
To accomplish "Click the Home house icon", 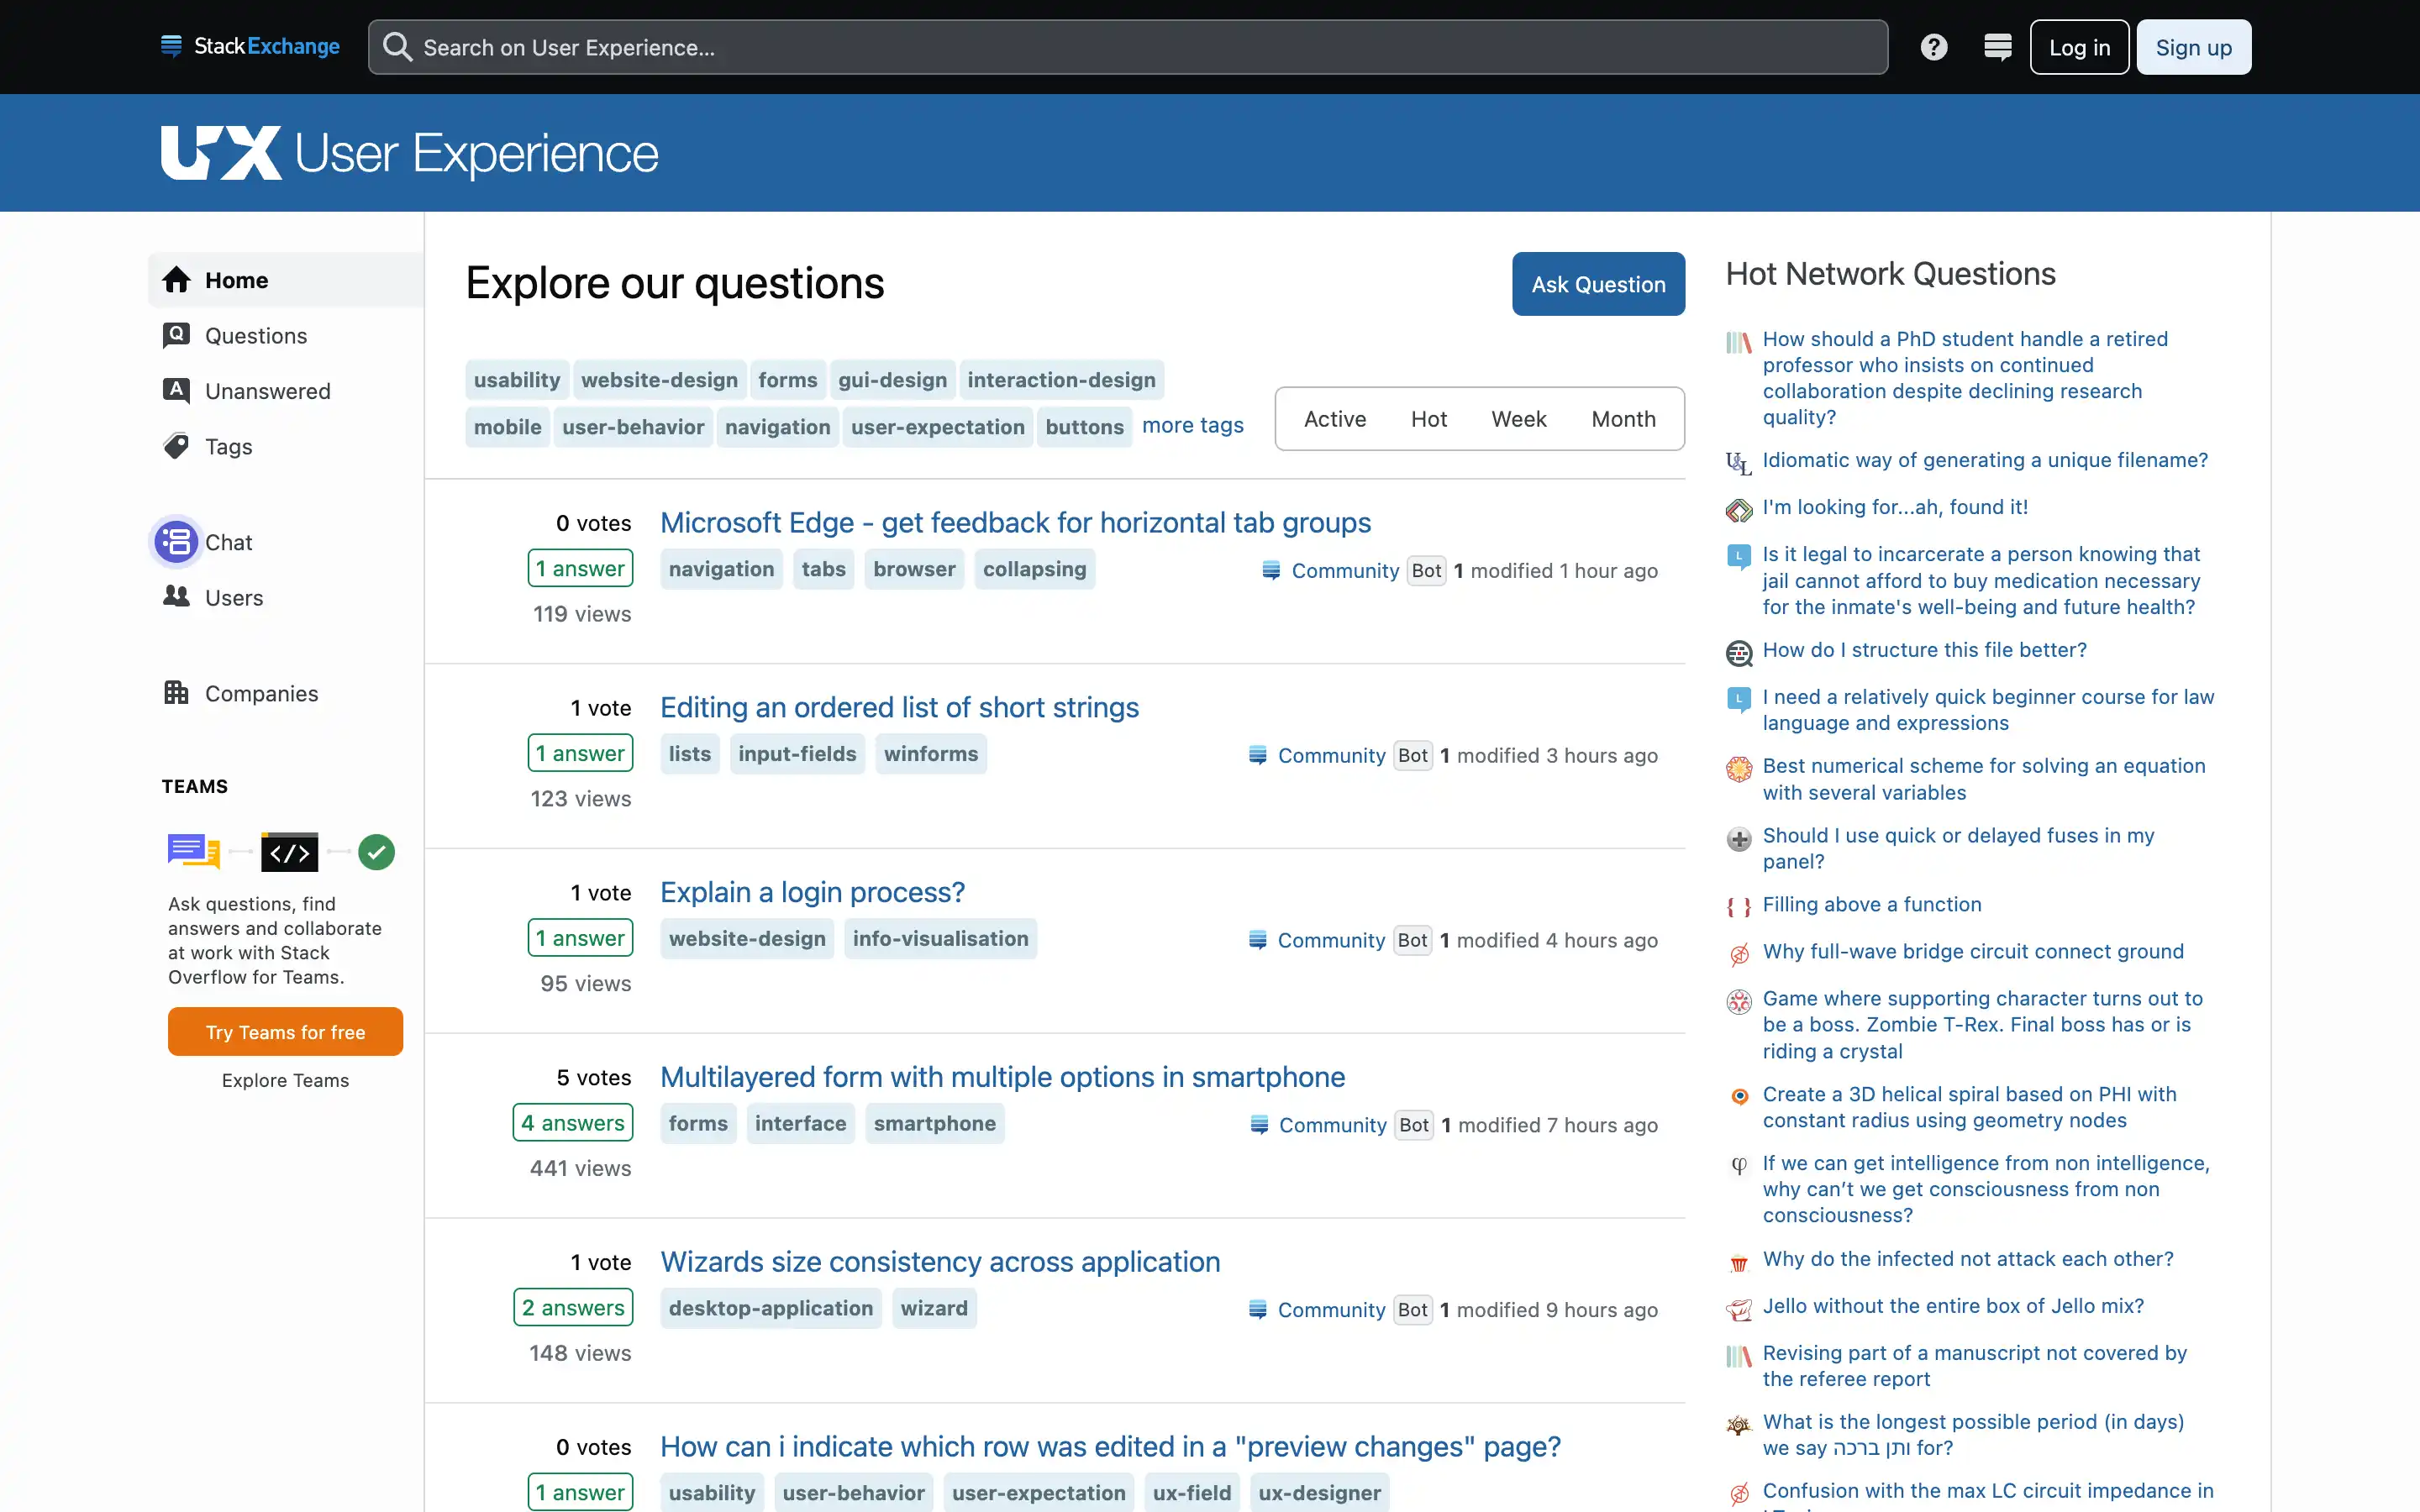I will (177, 280).
